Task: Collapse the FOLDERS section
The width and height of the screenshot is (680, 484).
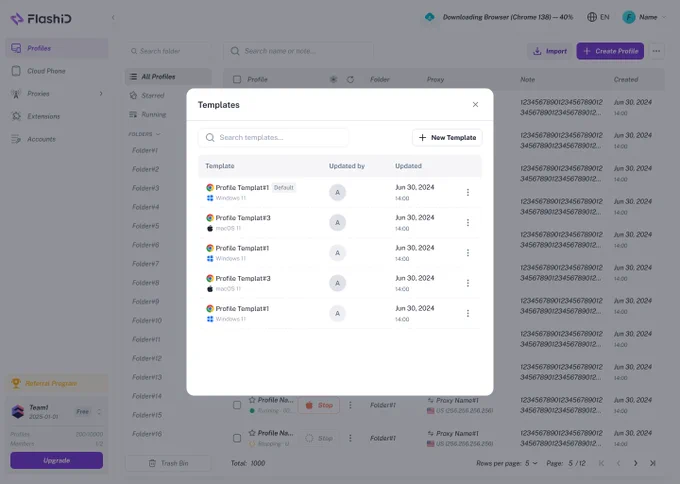Action: tap(144, 134)
